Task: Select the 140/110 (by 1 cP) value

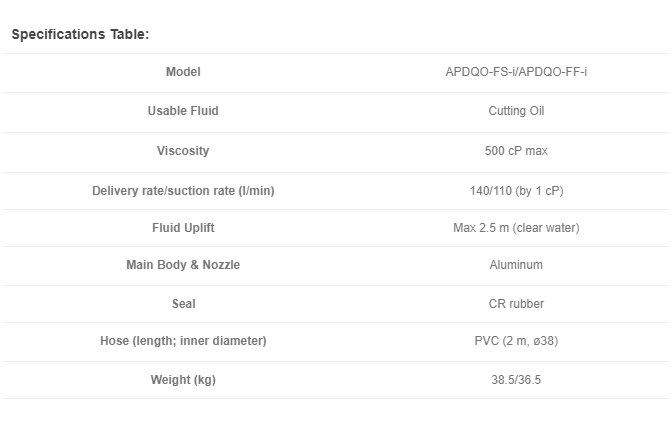Action: [516, 190]
